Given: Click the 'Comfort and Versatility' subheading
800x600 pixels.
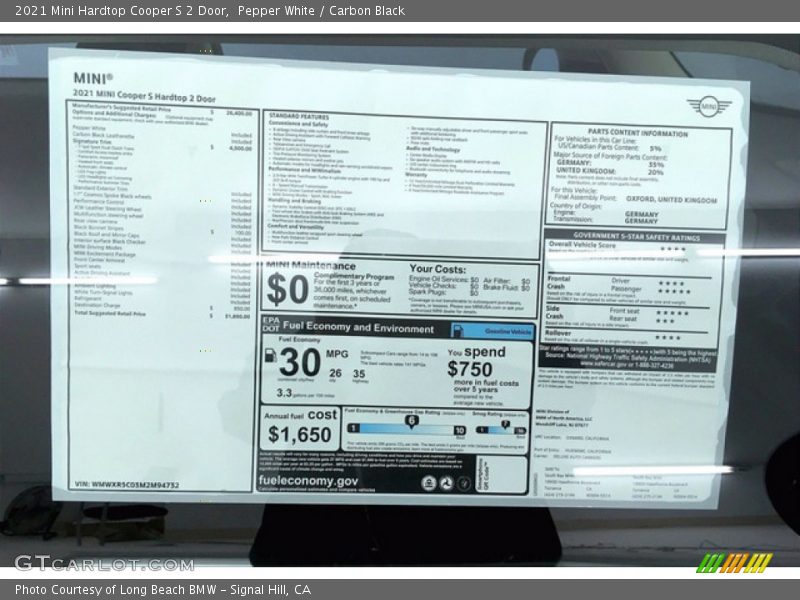Looking at the screenshot, I should (x=296, y=227).
